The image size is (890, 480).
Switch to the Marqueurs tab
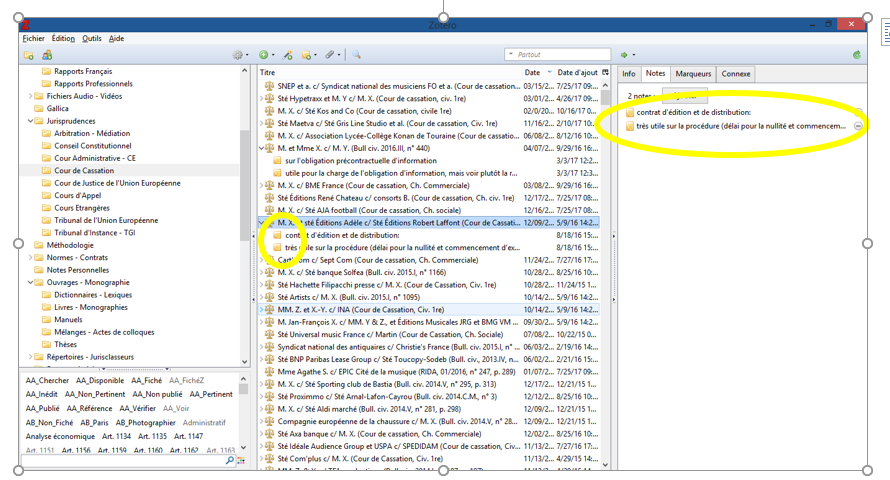693,73
